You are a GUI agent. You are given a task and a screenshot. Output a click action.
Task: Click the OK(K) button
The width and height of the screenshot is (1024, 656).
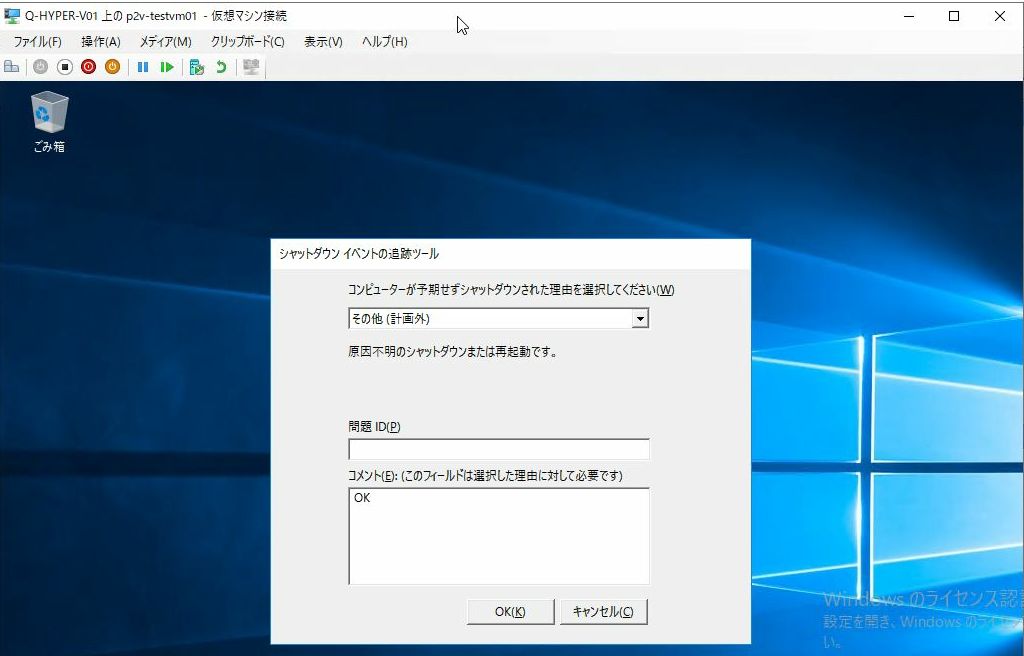[510, 612]
